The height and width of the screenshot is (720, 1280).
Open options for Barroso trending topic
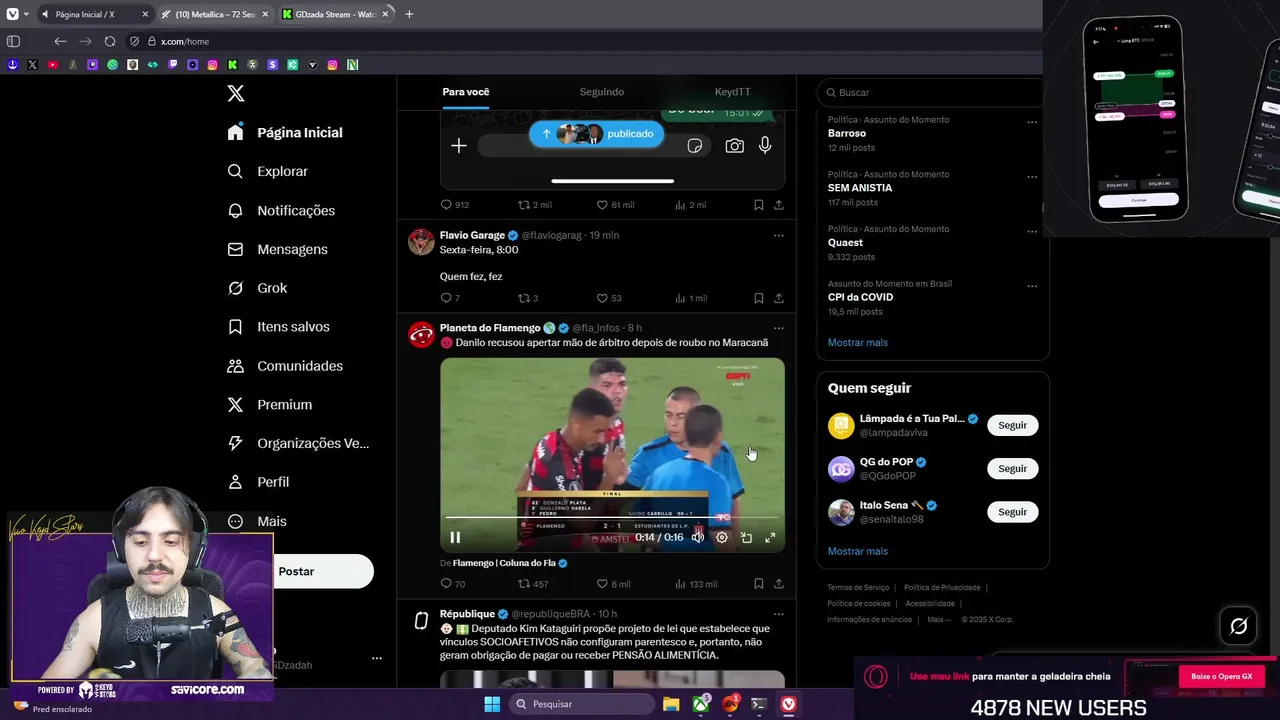pos(1032,123)
